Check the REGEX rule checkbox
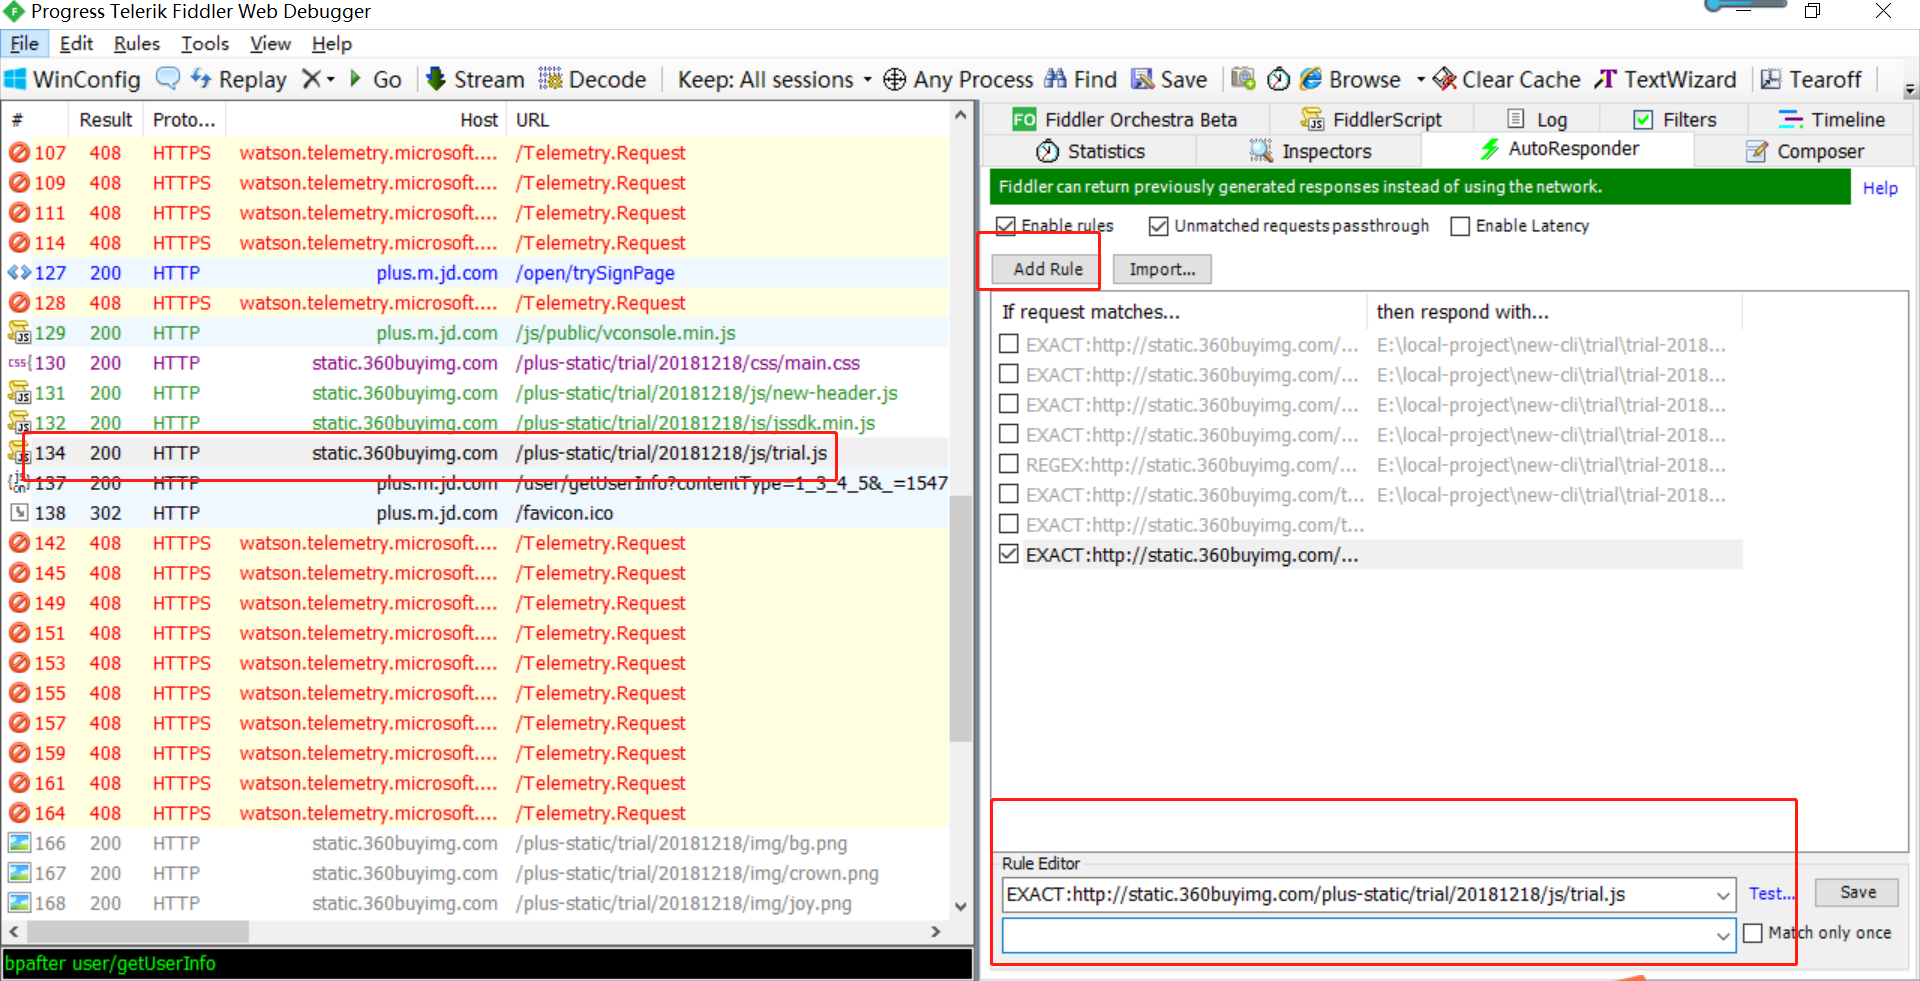 tap(1009, 464)
